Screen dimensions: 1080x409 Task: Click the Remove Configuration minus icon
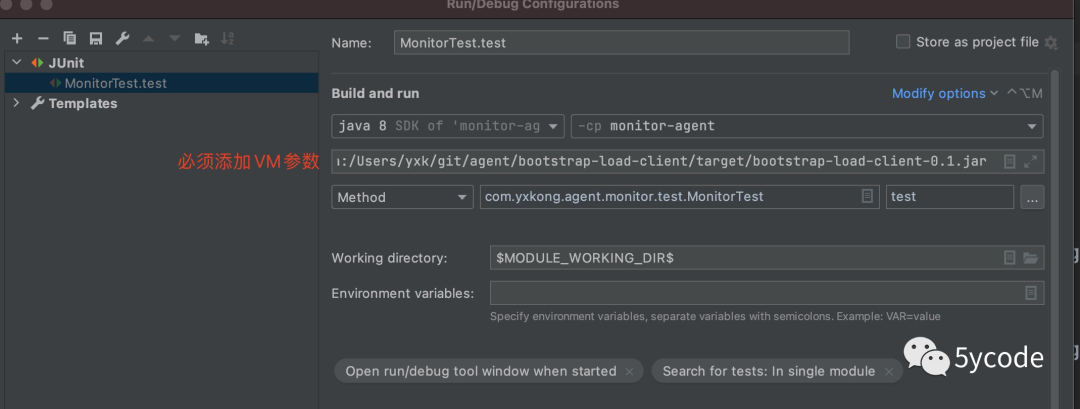point(43,38)
